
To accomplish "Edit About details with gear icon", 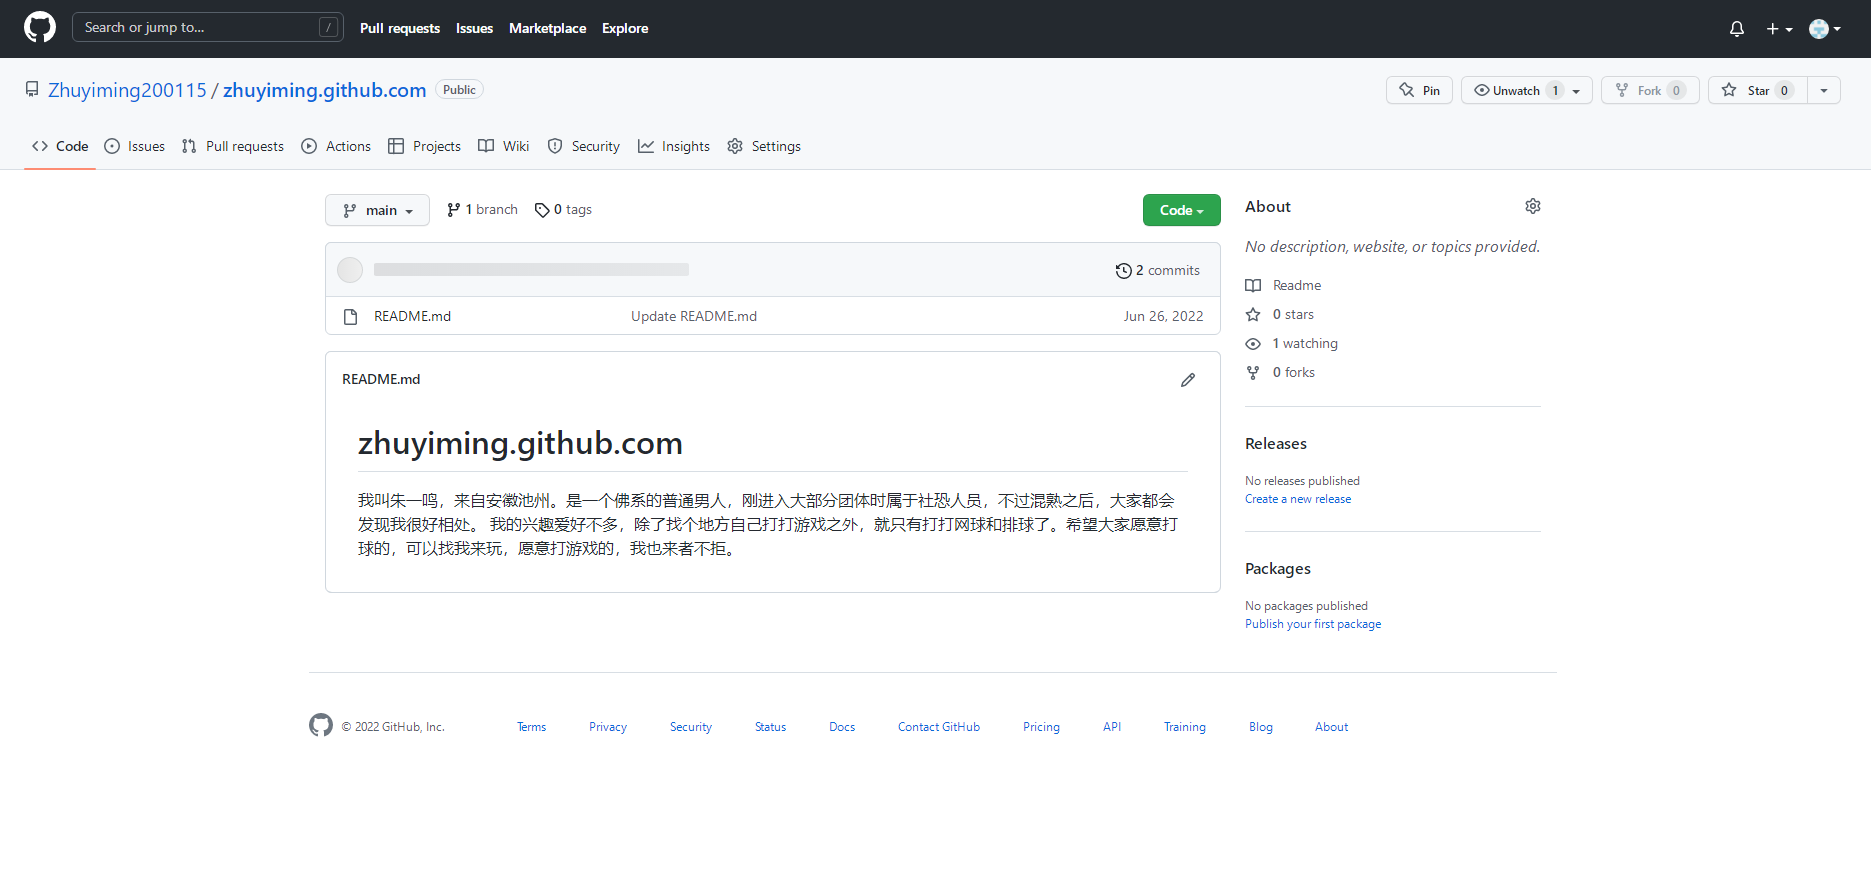I will [1533, 206].
